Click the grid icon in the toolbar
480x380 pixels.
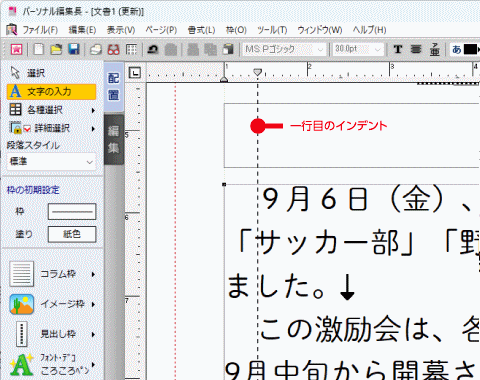(x=131, y=49)
